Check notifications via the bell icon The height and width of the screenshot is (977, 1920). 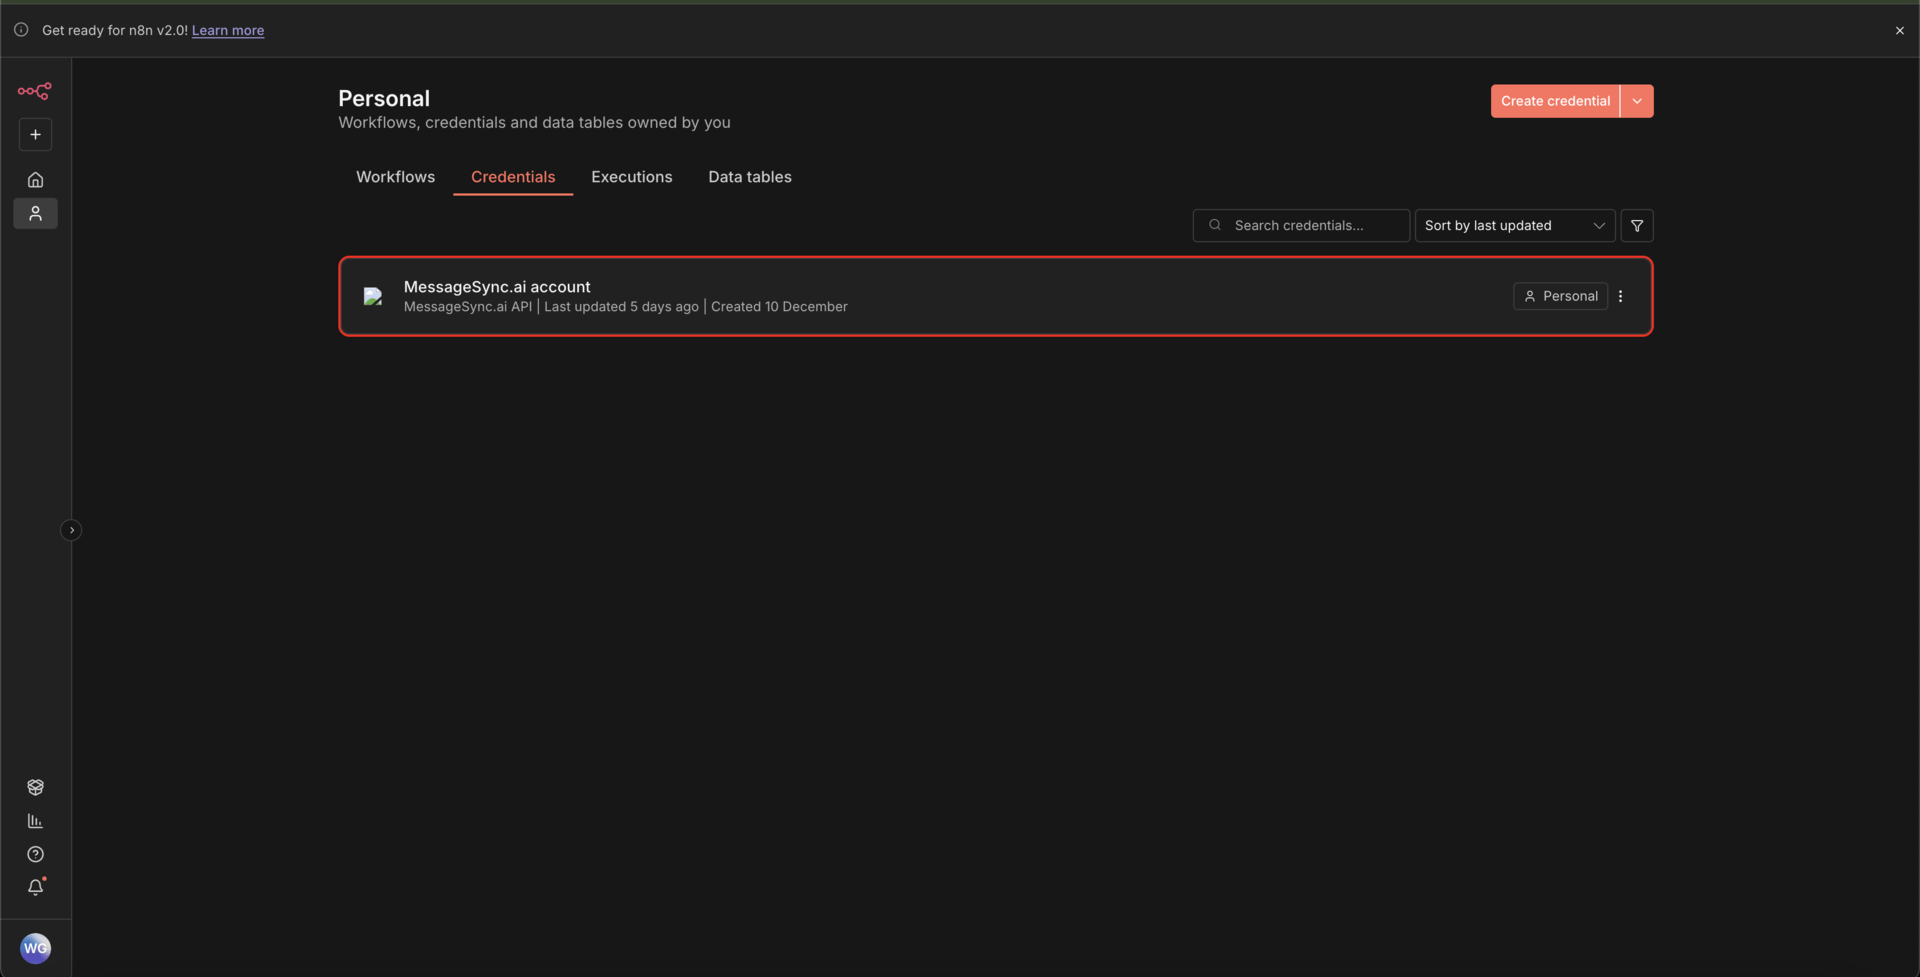[35, 887]
